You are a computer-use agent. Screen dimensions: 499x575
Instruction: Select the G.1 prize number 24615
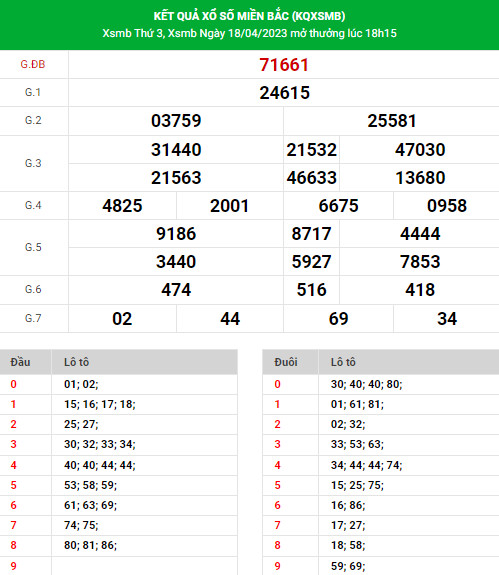(285, 93)
